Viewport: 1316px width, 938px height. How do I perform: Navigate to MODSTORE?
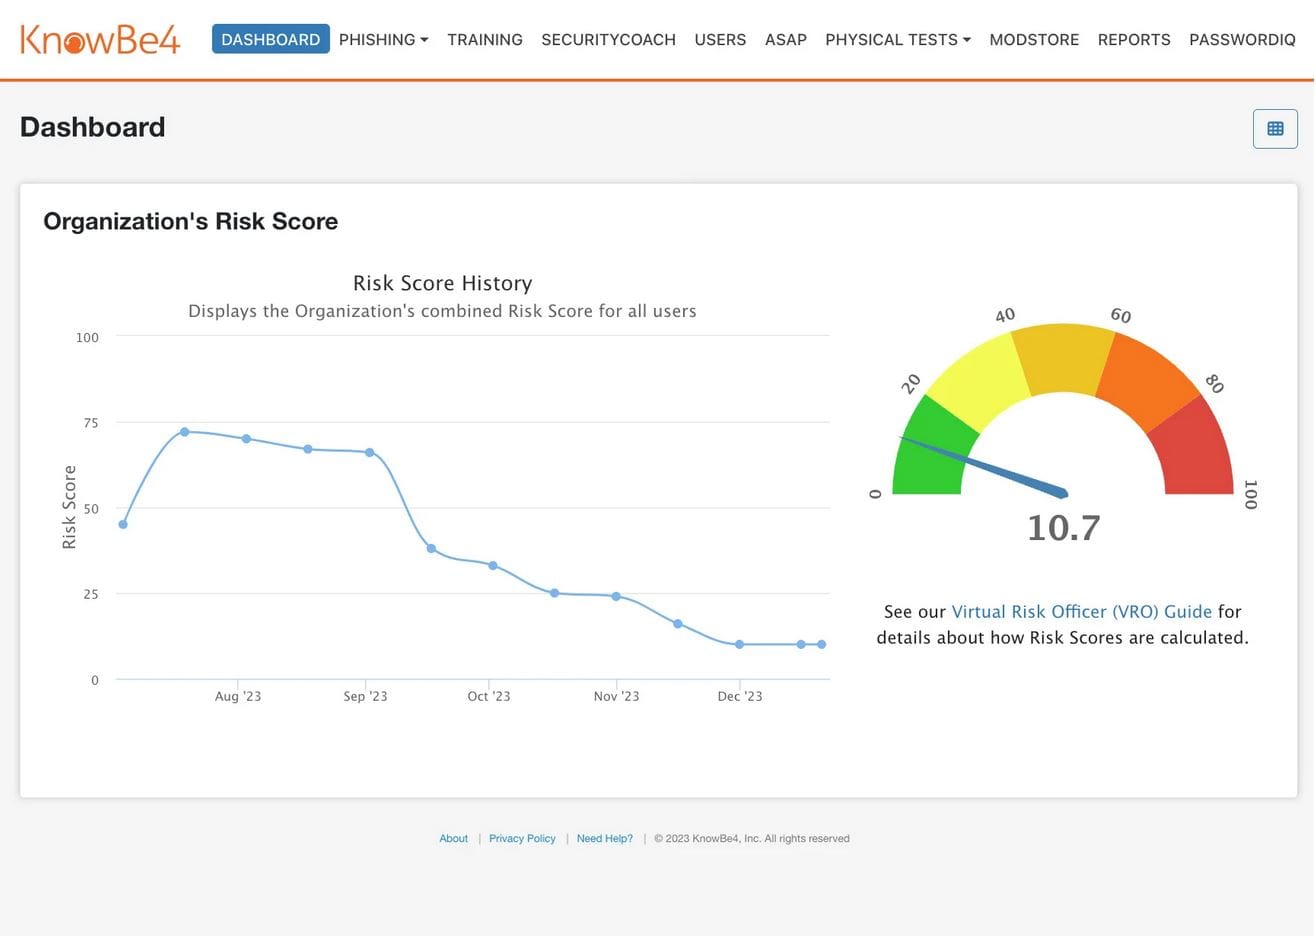pyautogui.click(x=1034, y=39)
